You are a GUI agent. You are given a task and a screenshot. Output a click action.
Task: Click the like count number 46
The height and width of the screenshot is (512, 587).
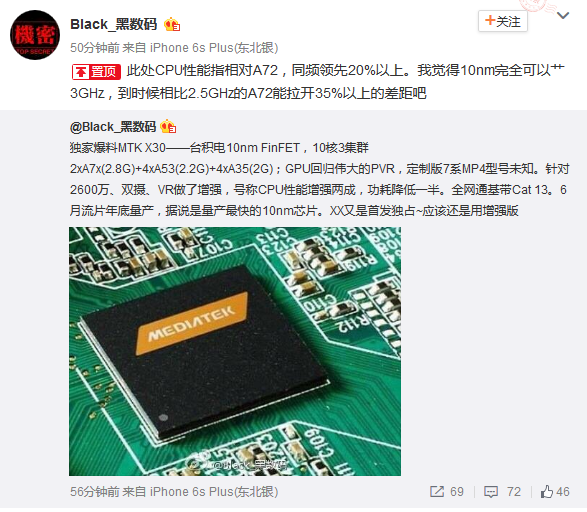[563, 491]
